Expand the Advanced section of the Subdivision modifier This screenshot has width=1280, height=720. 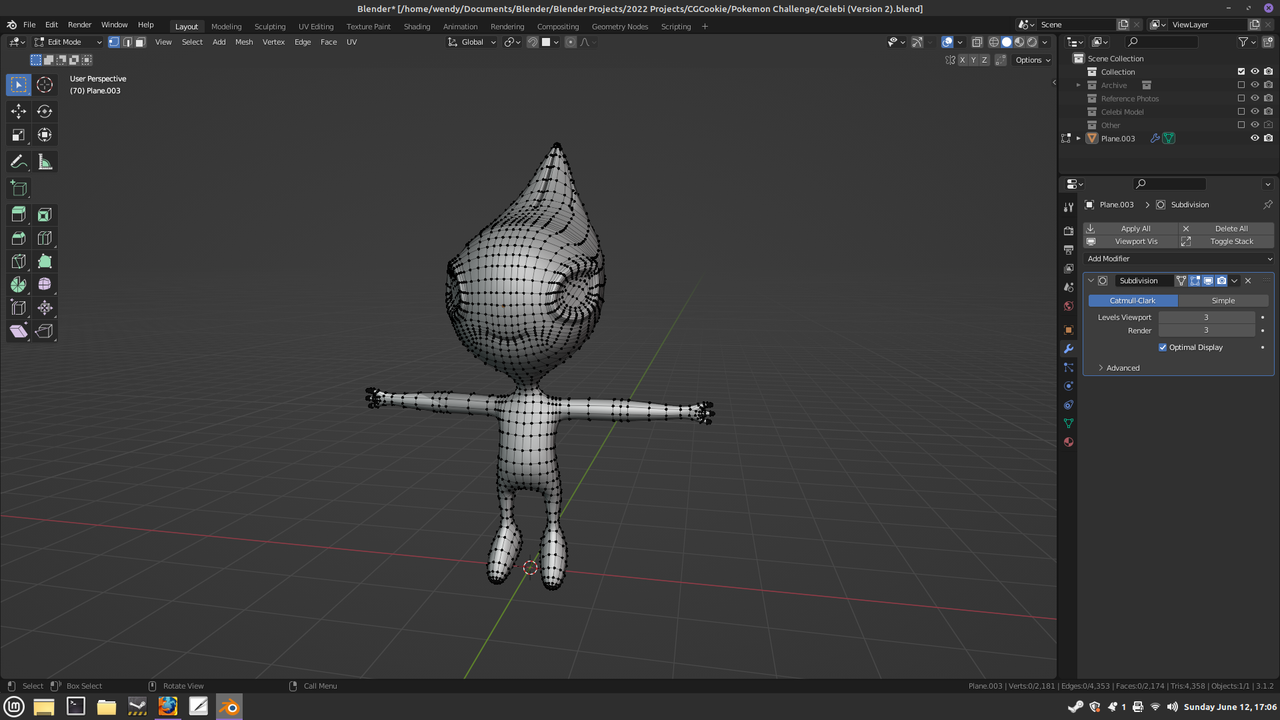click(x=1122, y=367)
